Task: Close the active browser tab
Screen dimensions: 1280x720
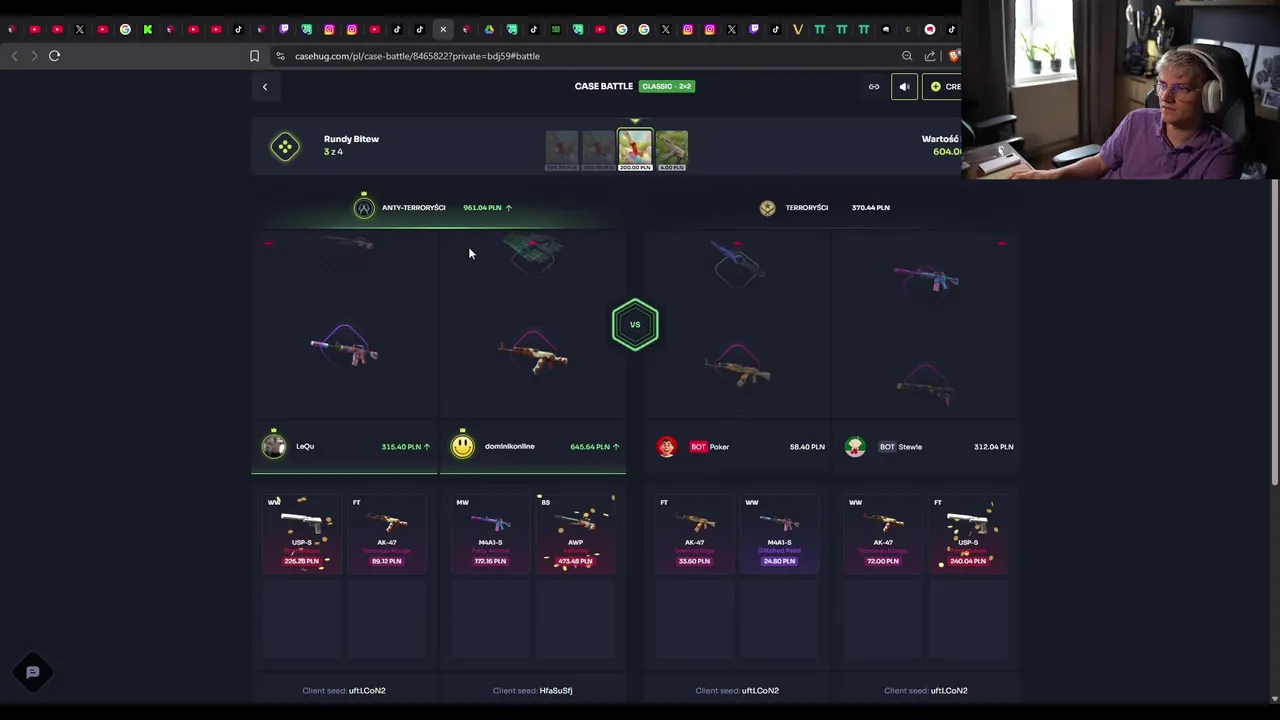Action: point(443,29)
